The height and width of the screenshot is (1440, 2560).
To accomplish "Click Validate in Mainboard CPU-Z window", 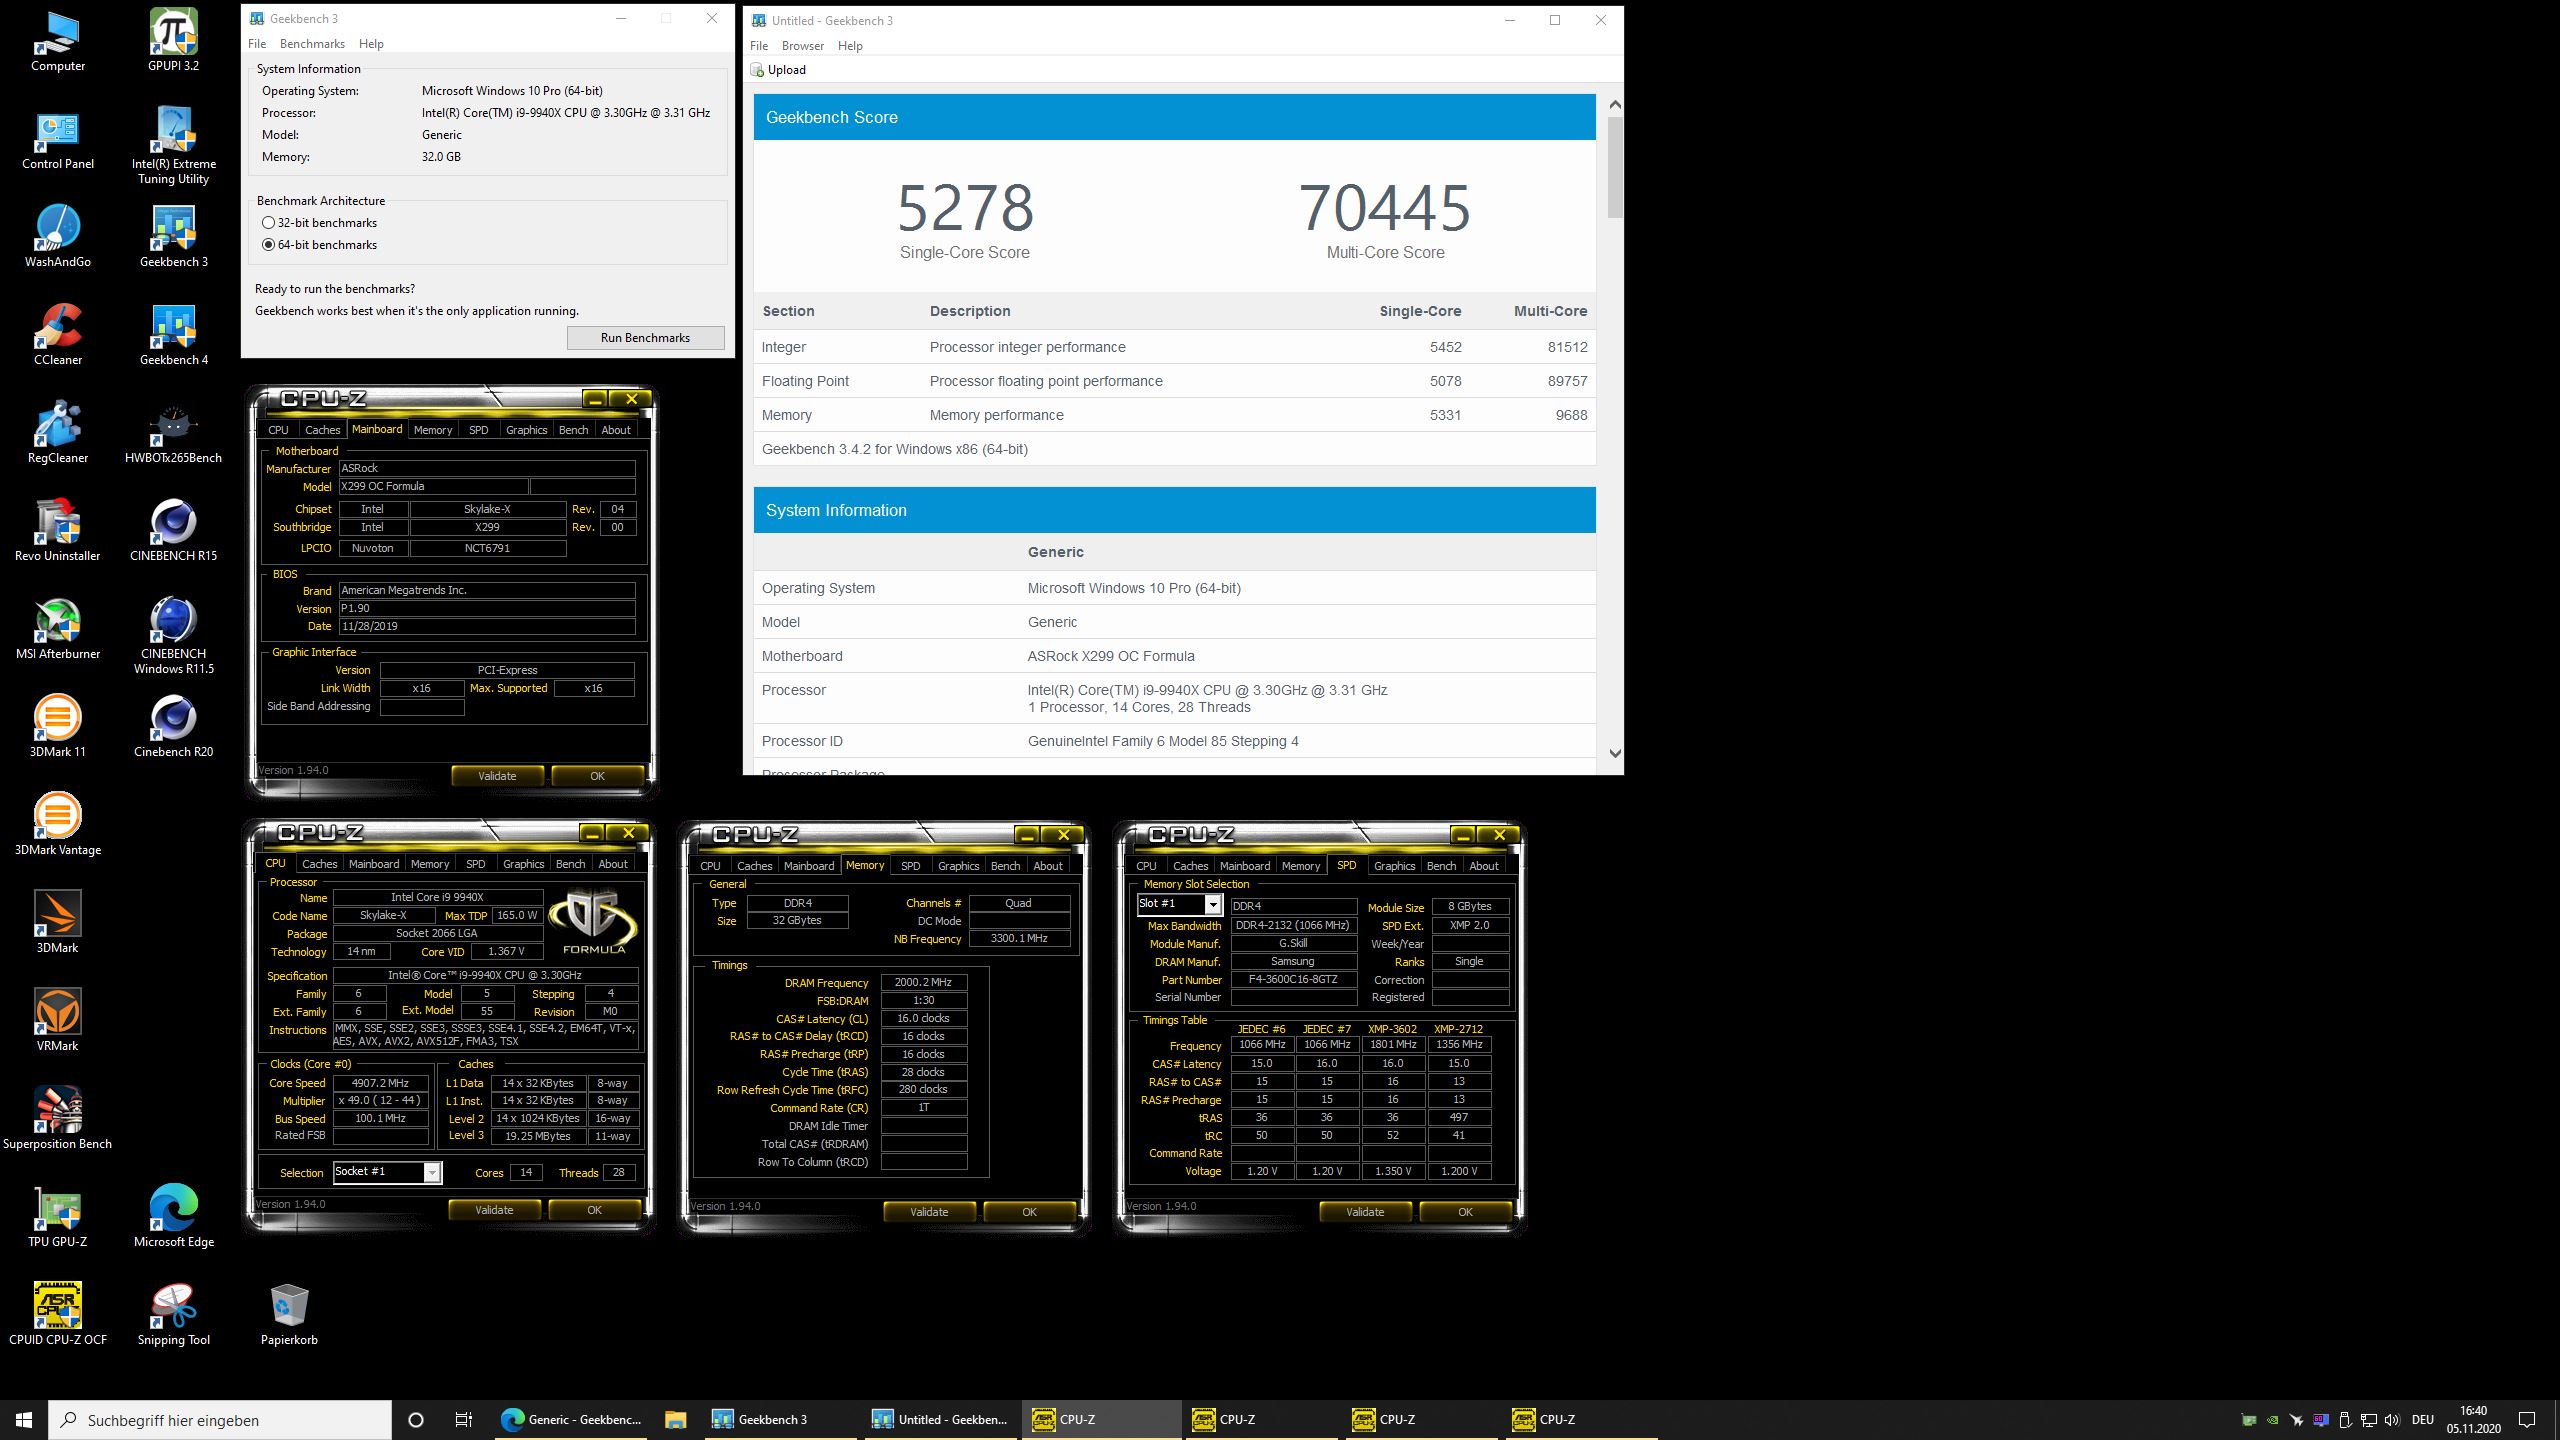I will tap(497, 776).
